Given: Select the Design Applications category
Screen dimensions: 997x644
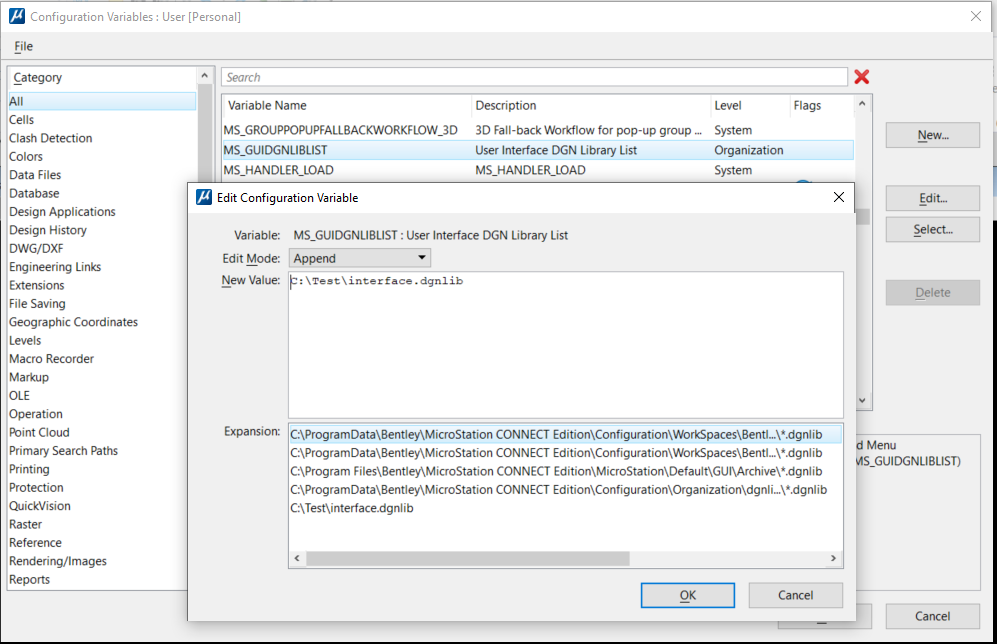Looking at the screenshot, I should (98, 212).
